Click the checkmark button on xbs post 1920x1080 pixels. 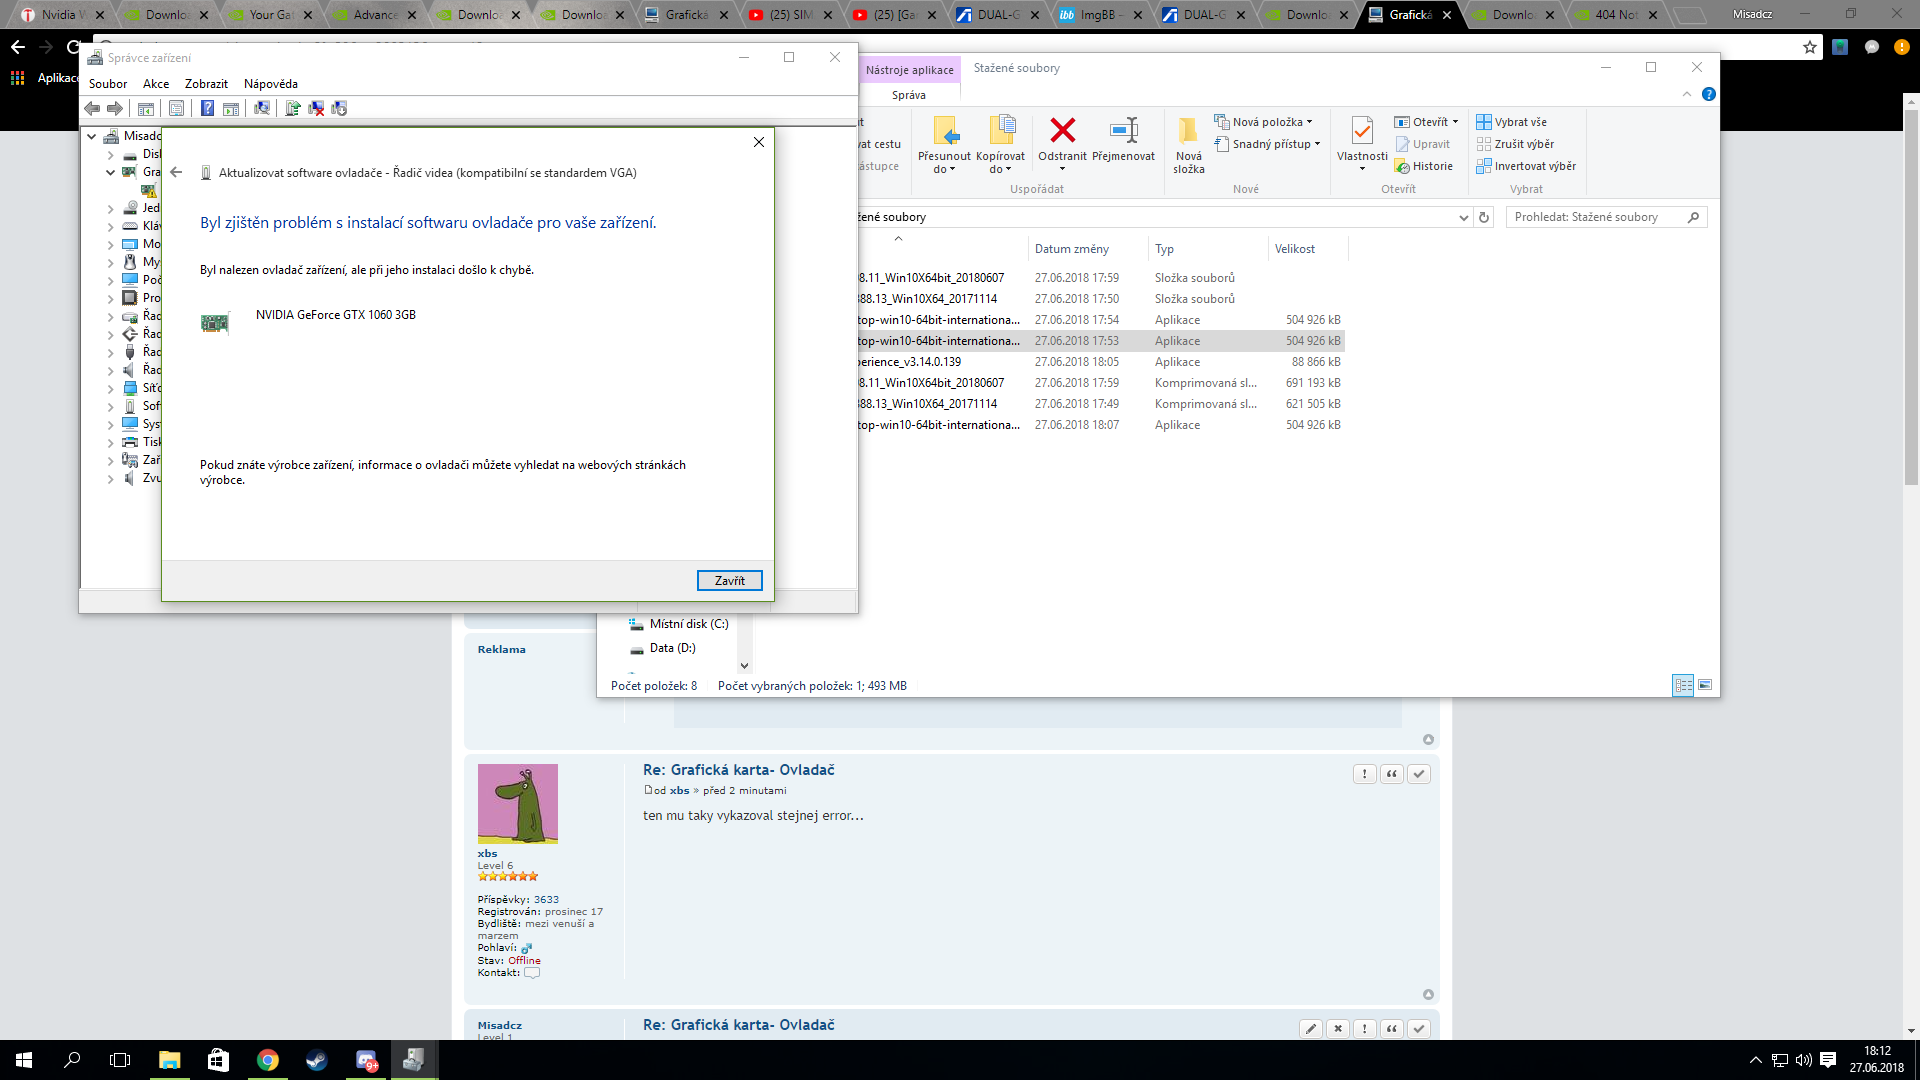coord(1419,774)
